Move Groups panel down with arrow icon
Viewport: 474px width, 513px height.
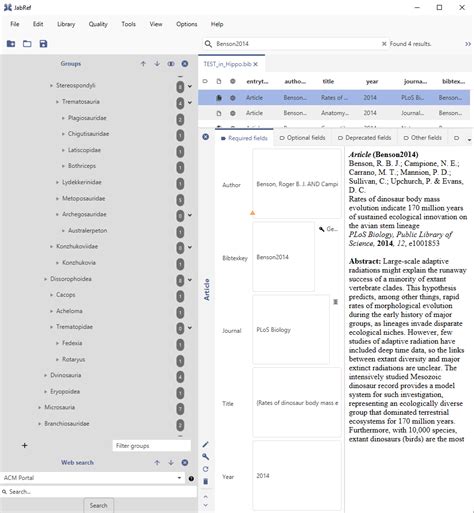pyautogui.click(x=157, y=64)
